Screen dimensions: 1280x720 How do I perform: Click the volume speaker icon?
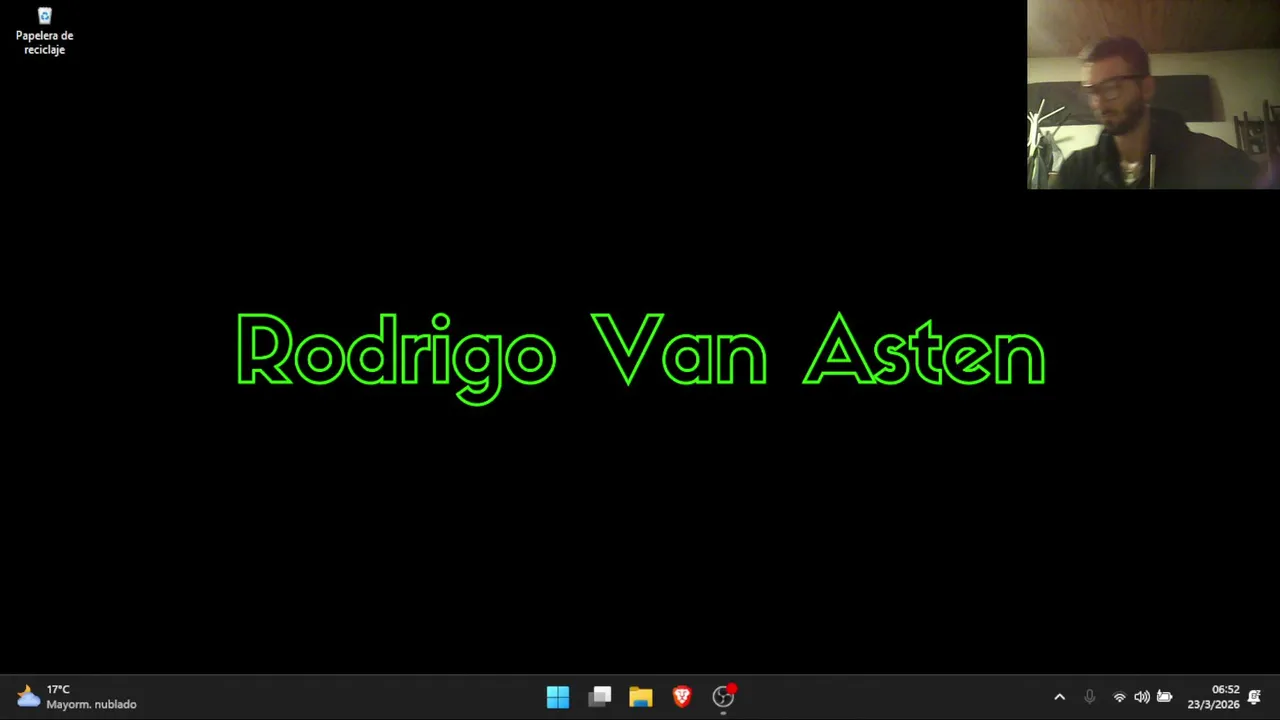pos(1141,697)
